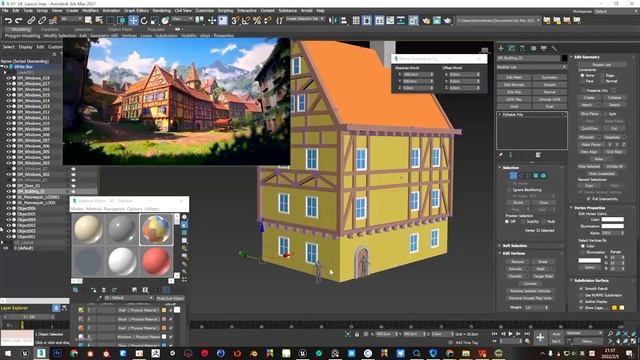The width and height of the screenshot is (640, 360).
Task: Click the Mirror tool icon
Action: (x=333, y=20)
